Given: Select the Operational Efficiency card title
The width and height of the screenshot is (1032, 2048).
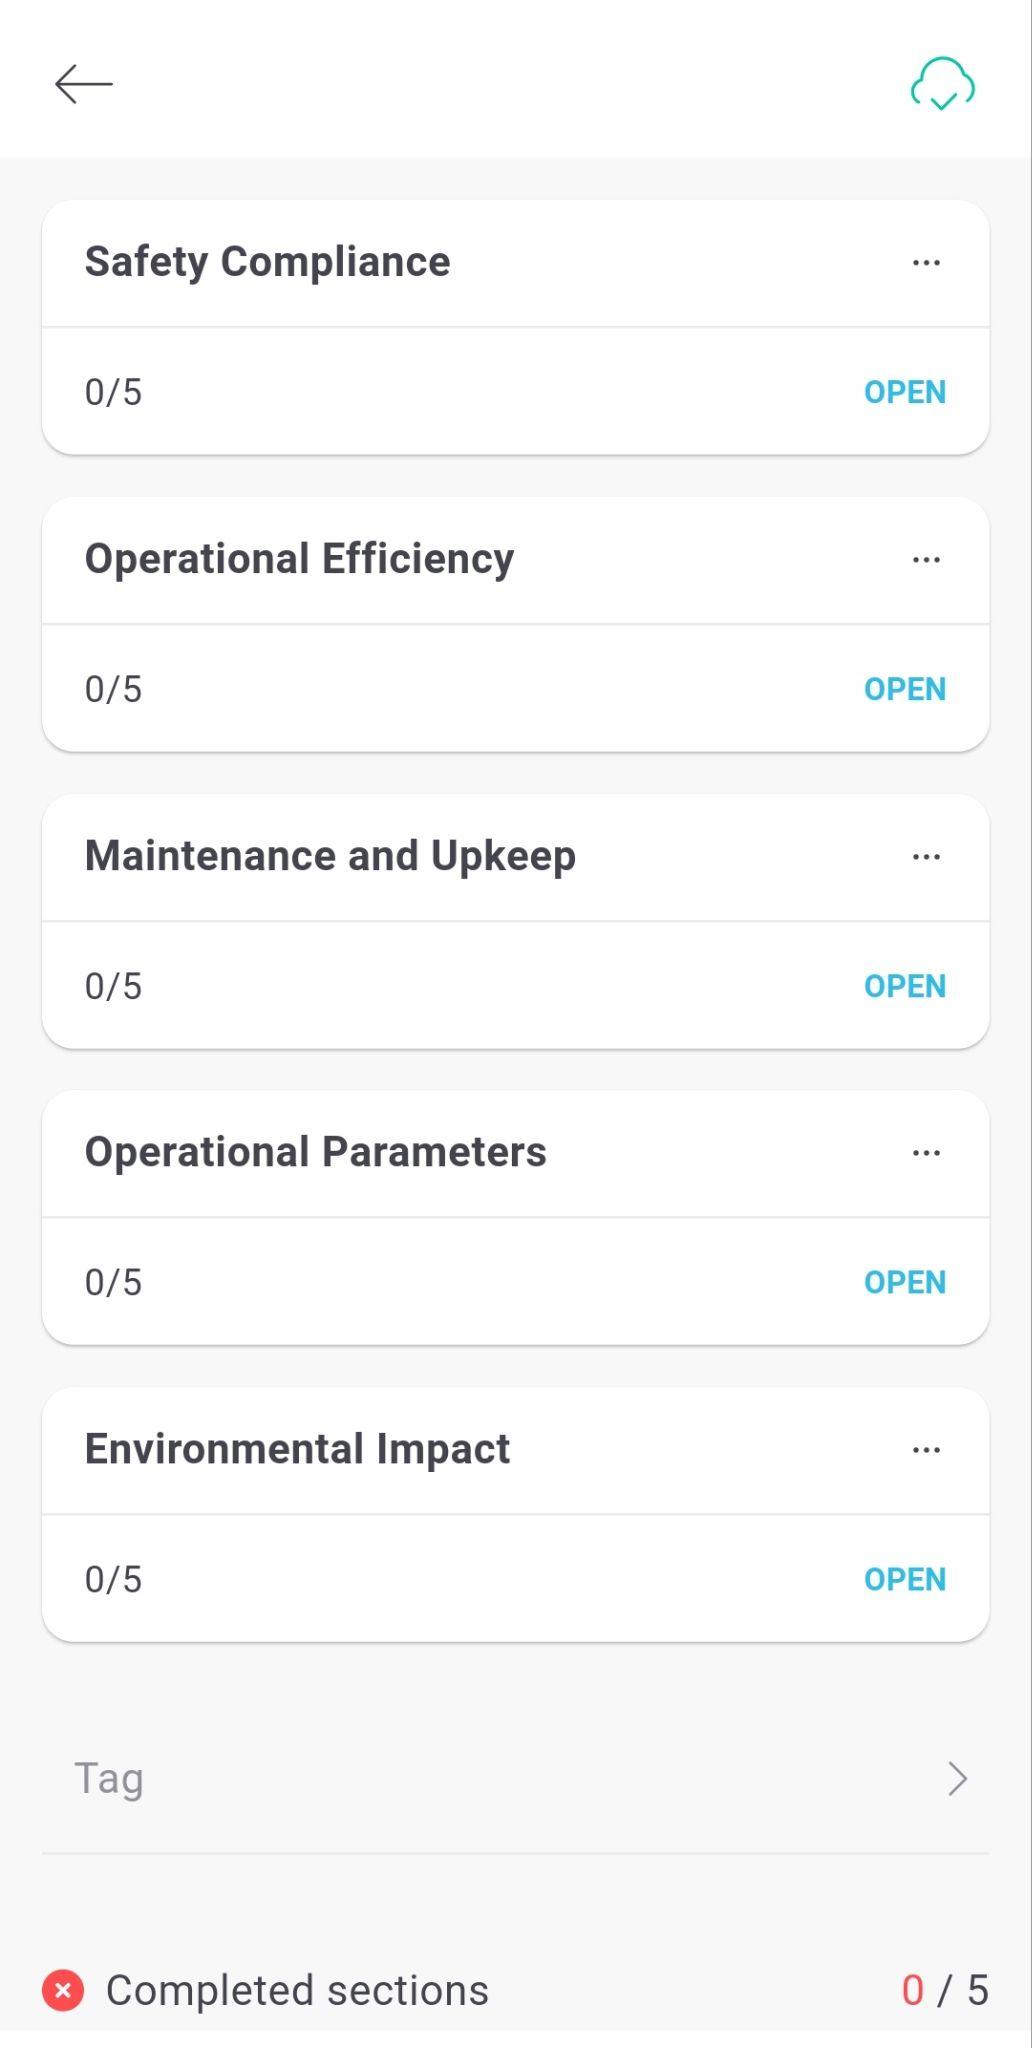Looking at the screenshot, I should pyautogui.click(x=300, y=559).
